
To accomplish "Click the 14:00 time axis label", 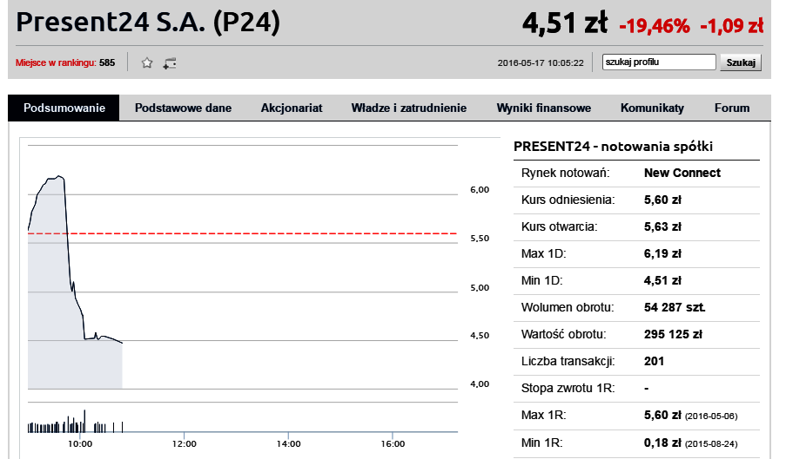I will point(288,444).
